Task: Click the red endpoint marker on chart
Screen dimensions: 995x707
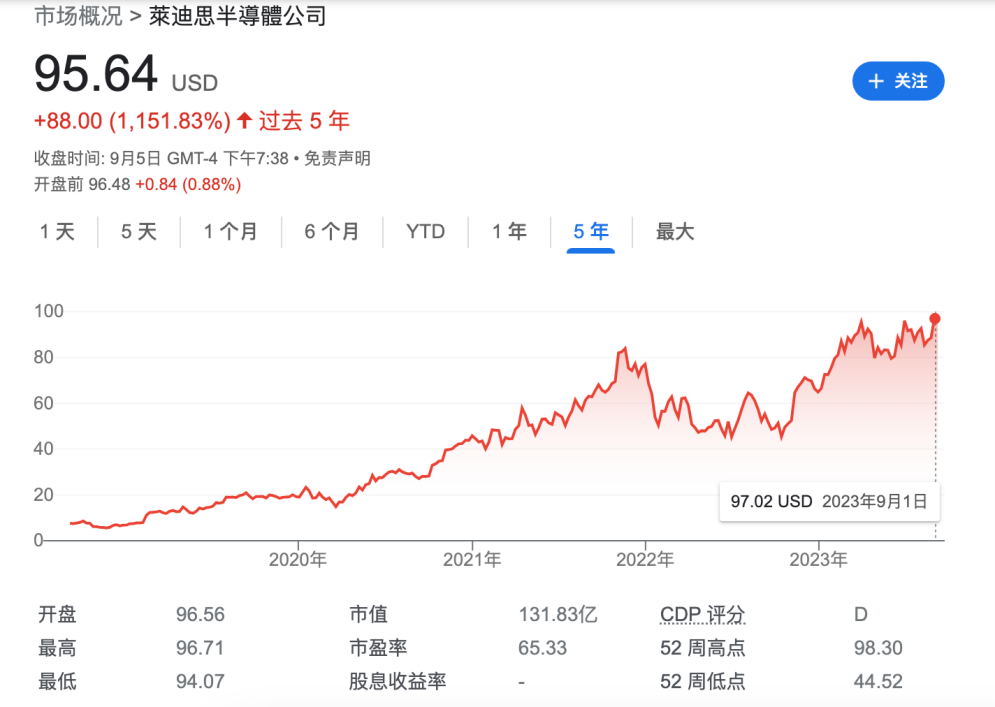Action: 935,319
